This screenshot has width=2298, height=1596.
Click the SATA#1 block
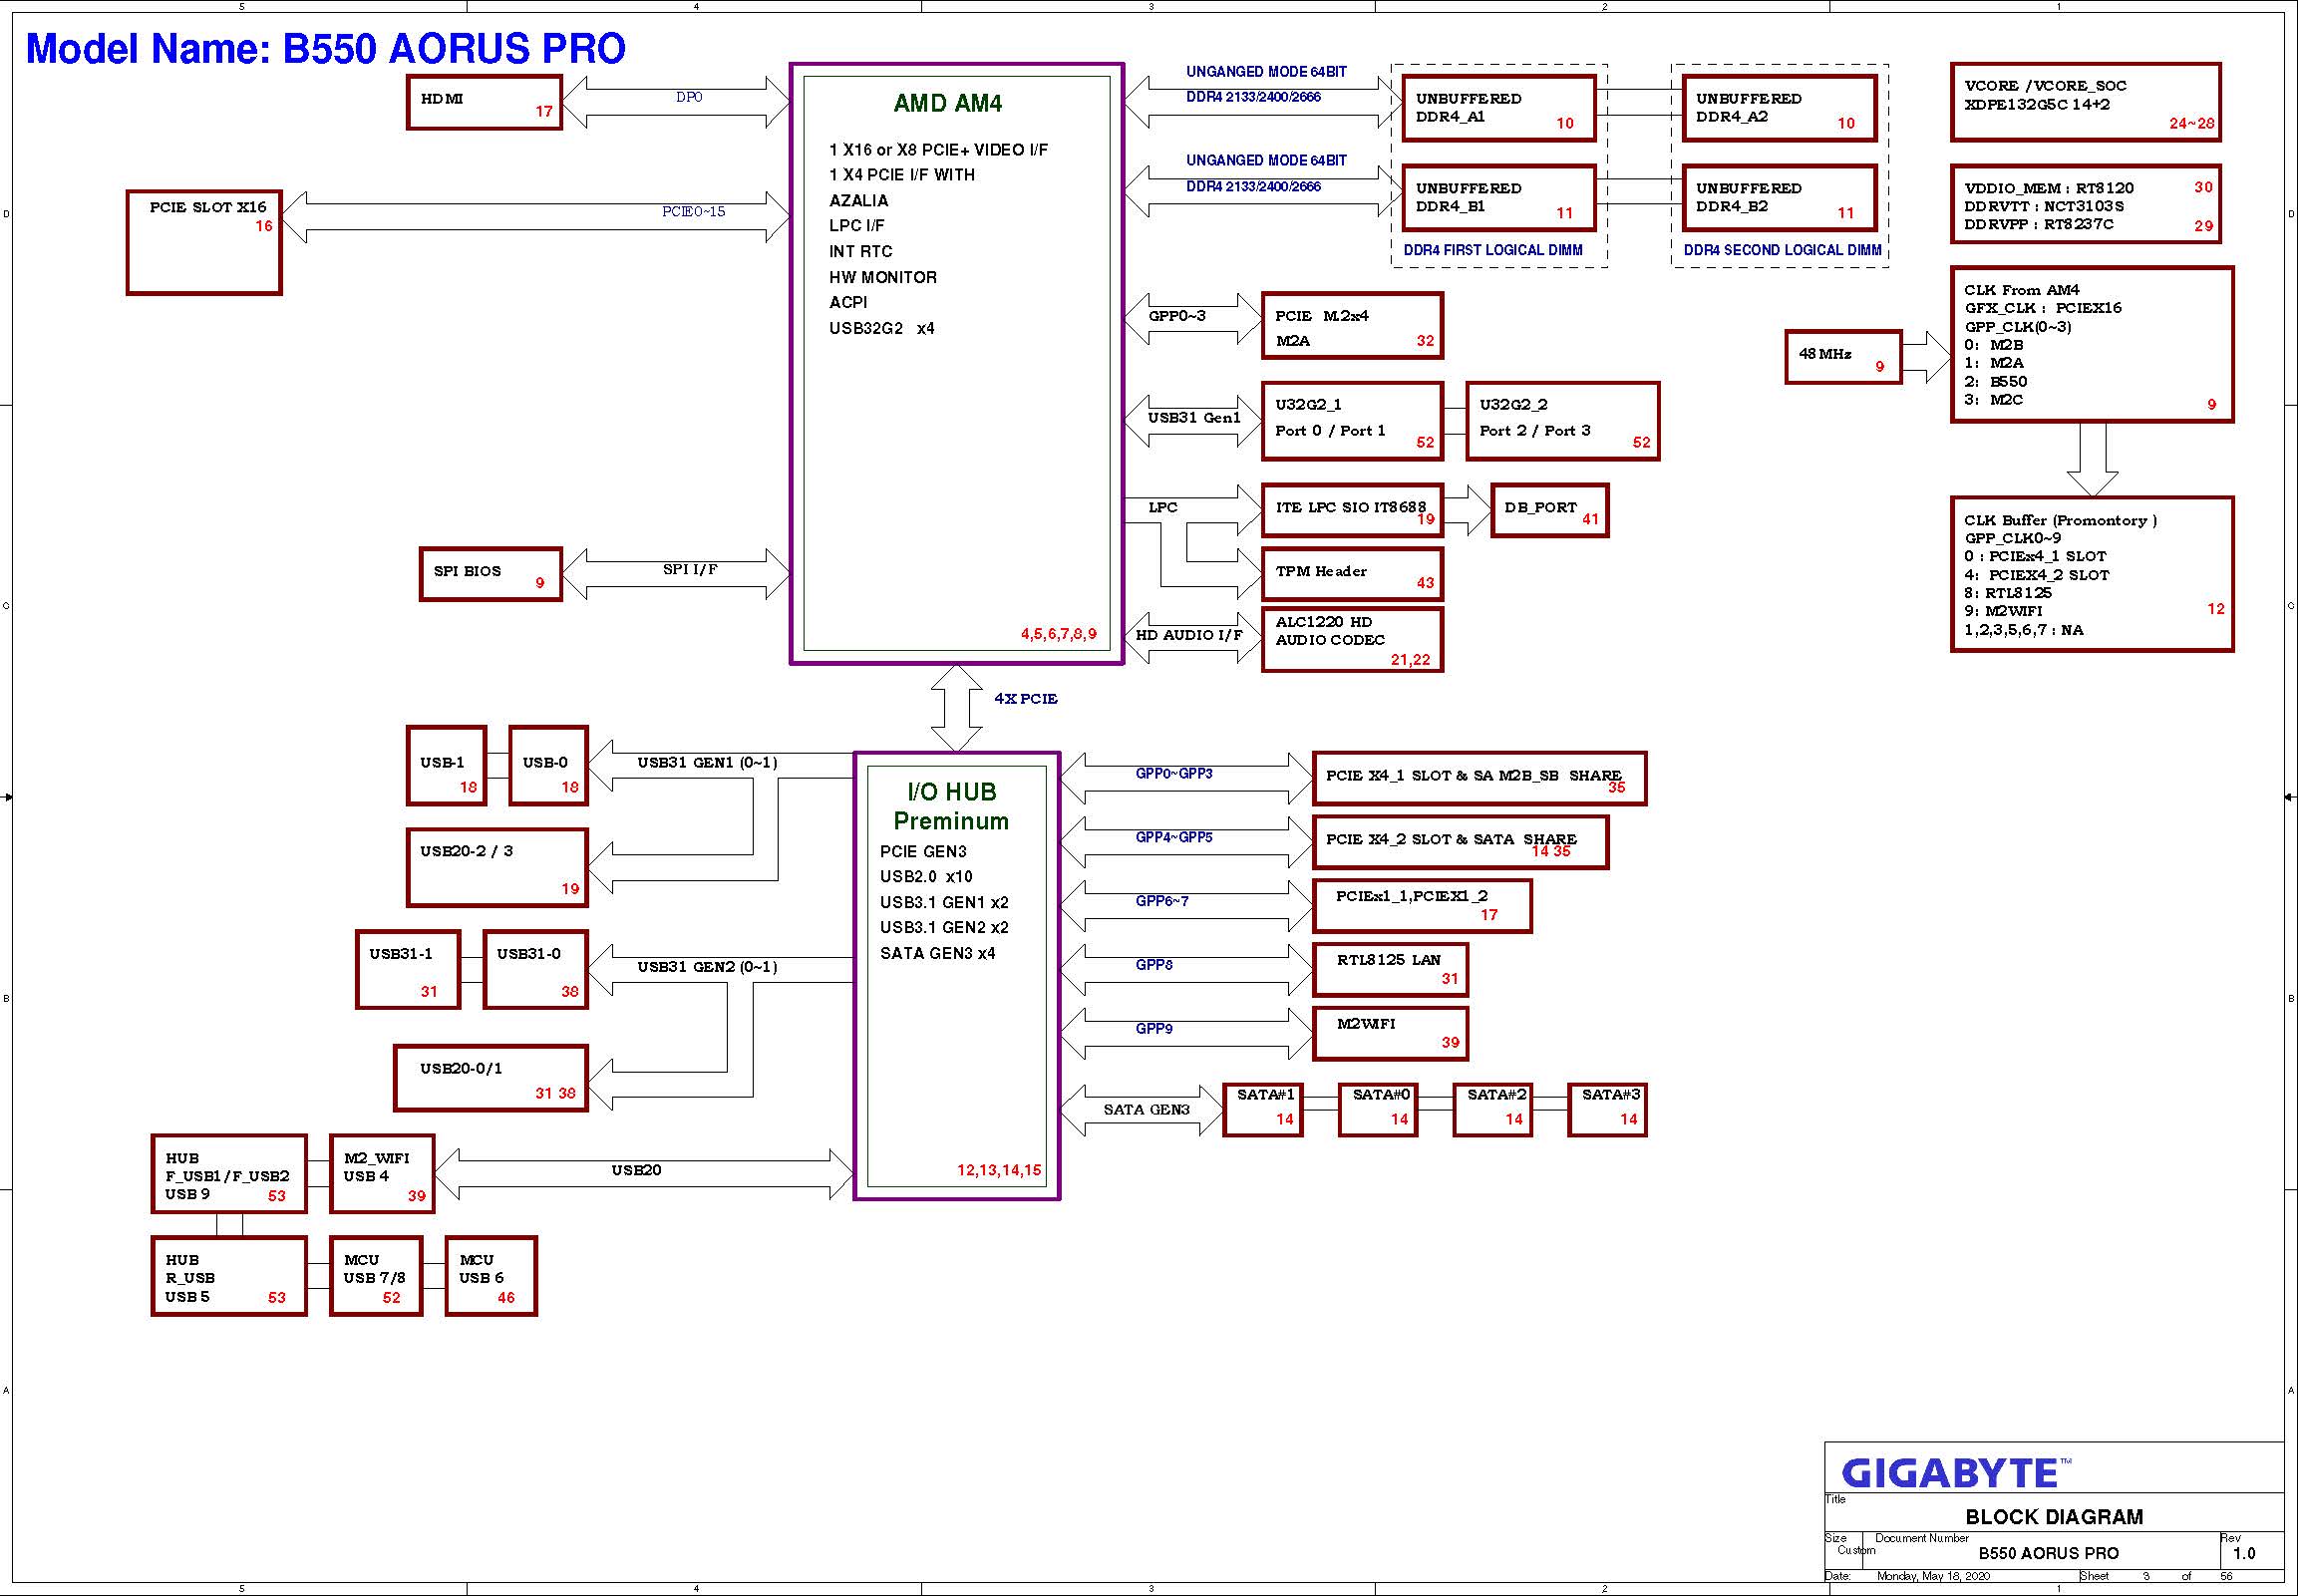point(1263,1110)
